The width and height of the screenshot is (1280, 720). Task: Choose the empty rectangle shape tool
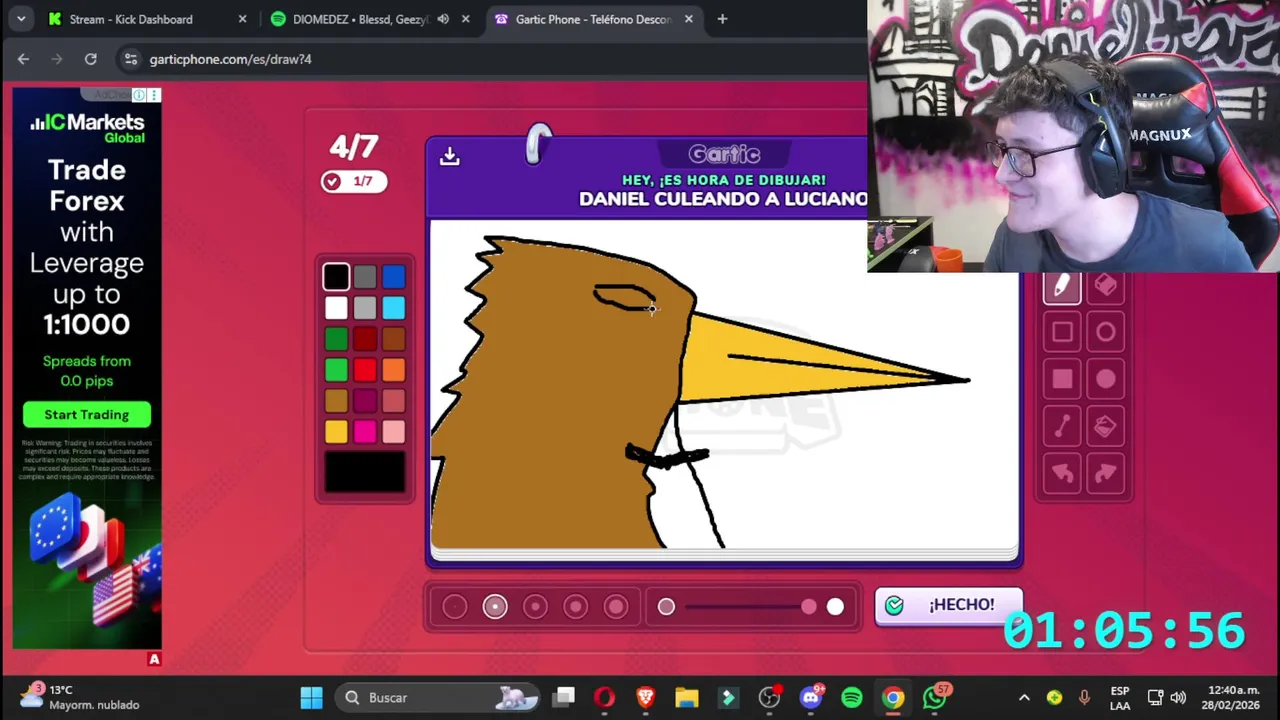point(1062,332)
